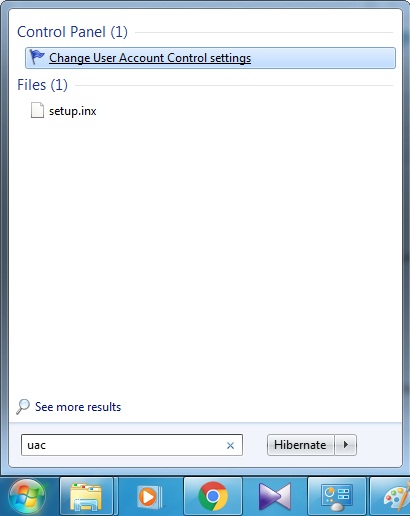Click See more results link

(78, 407)
